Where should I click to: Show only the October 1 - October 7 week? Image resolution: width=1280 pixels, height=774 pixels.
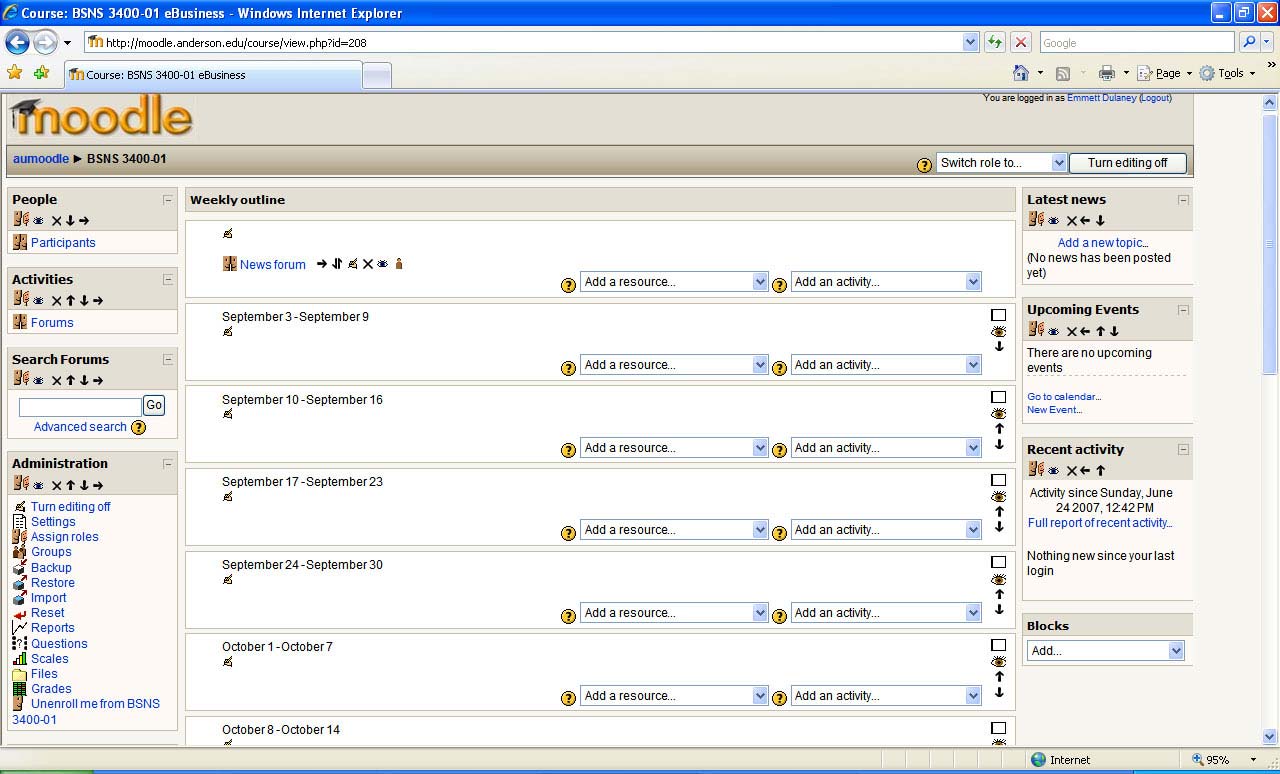(x=998, y=645)
